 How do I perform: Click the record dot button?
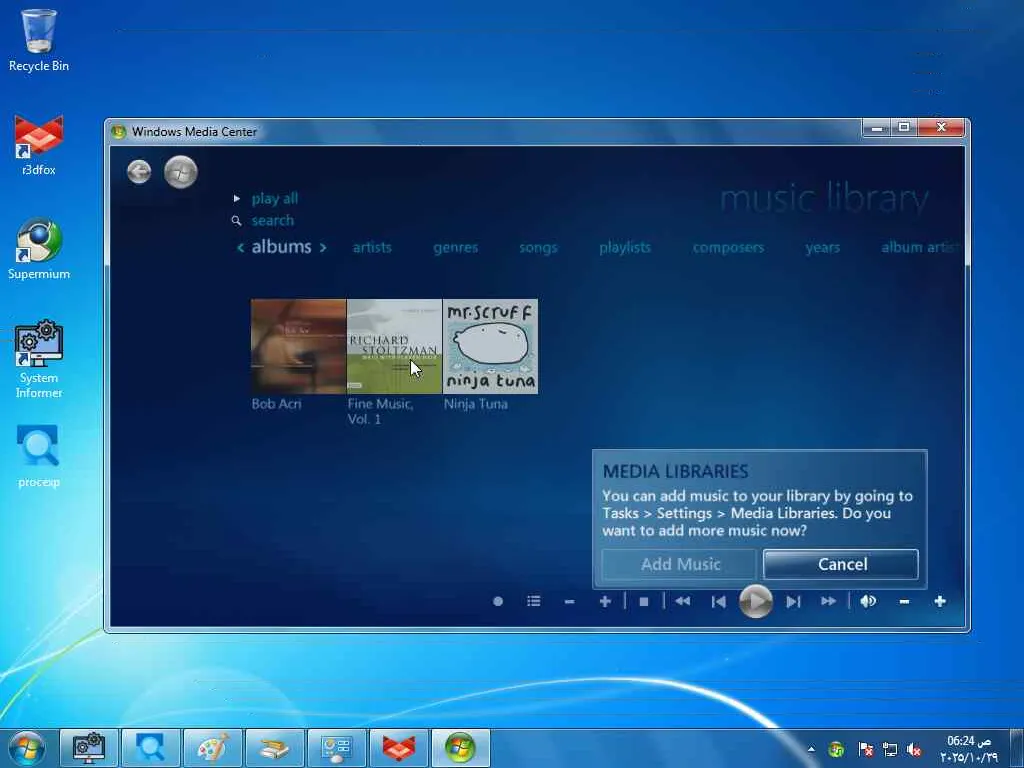(498, 601)
